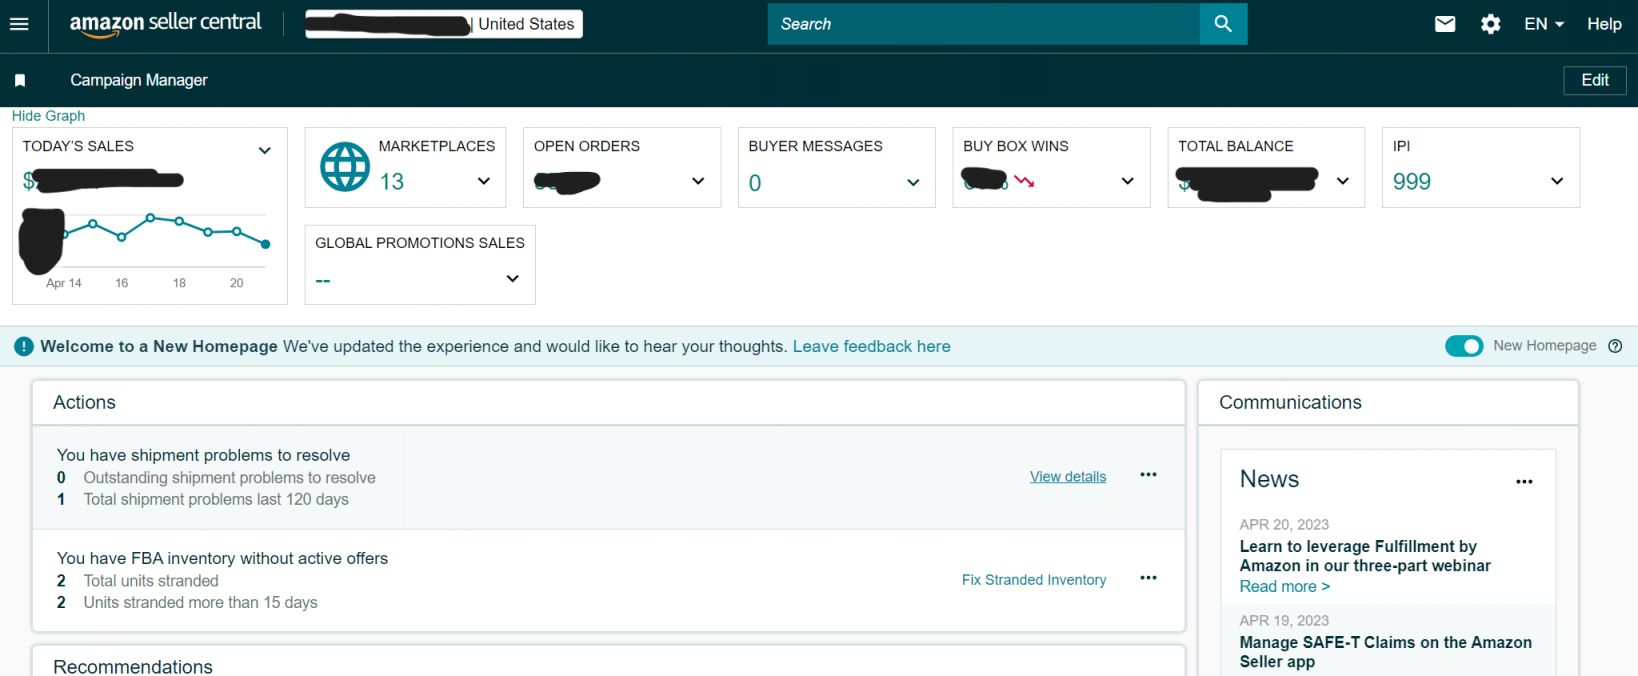
Task: Click the 'Welcome to a New Homepage' text
Action: (x=159, y=346)
